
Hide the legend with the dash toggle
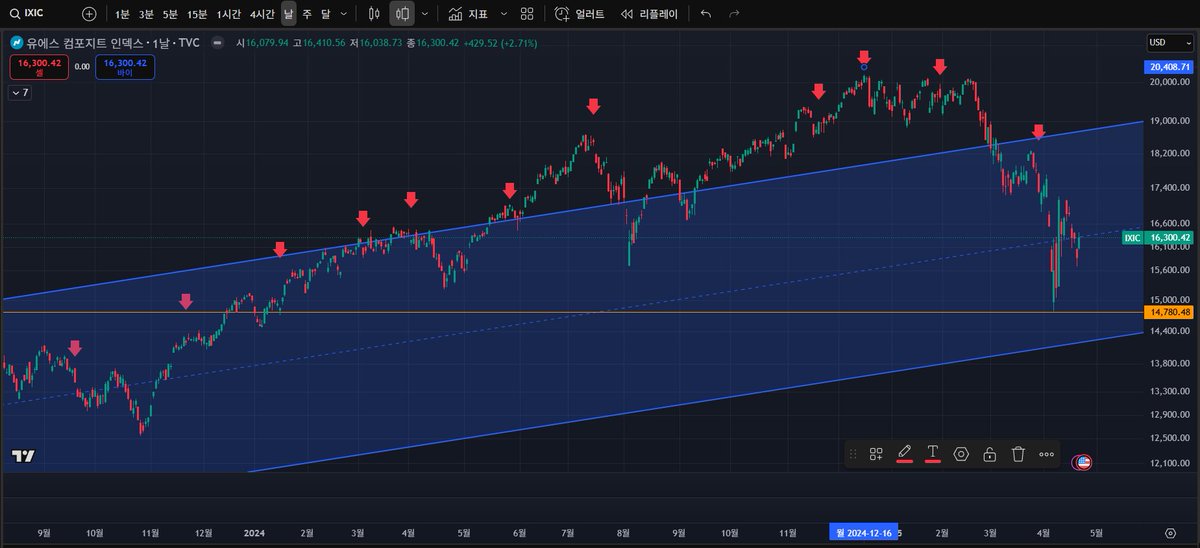[x=217, y=43]
